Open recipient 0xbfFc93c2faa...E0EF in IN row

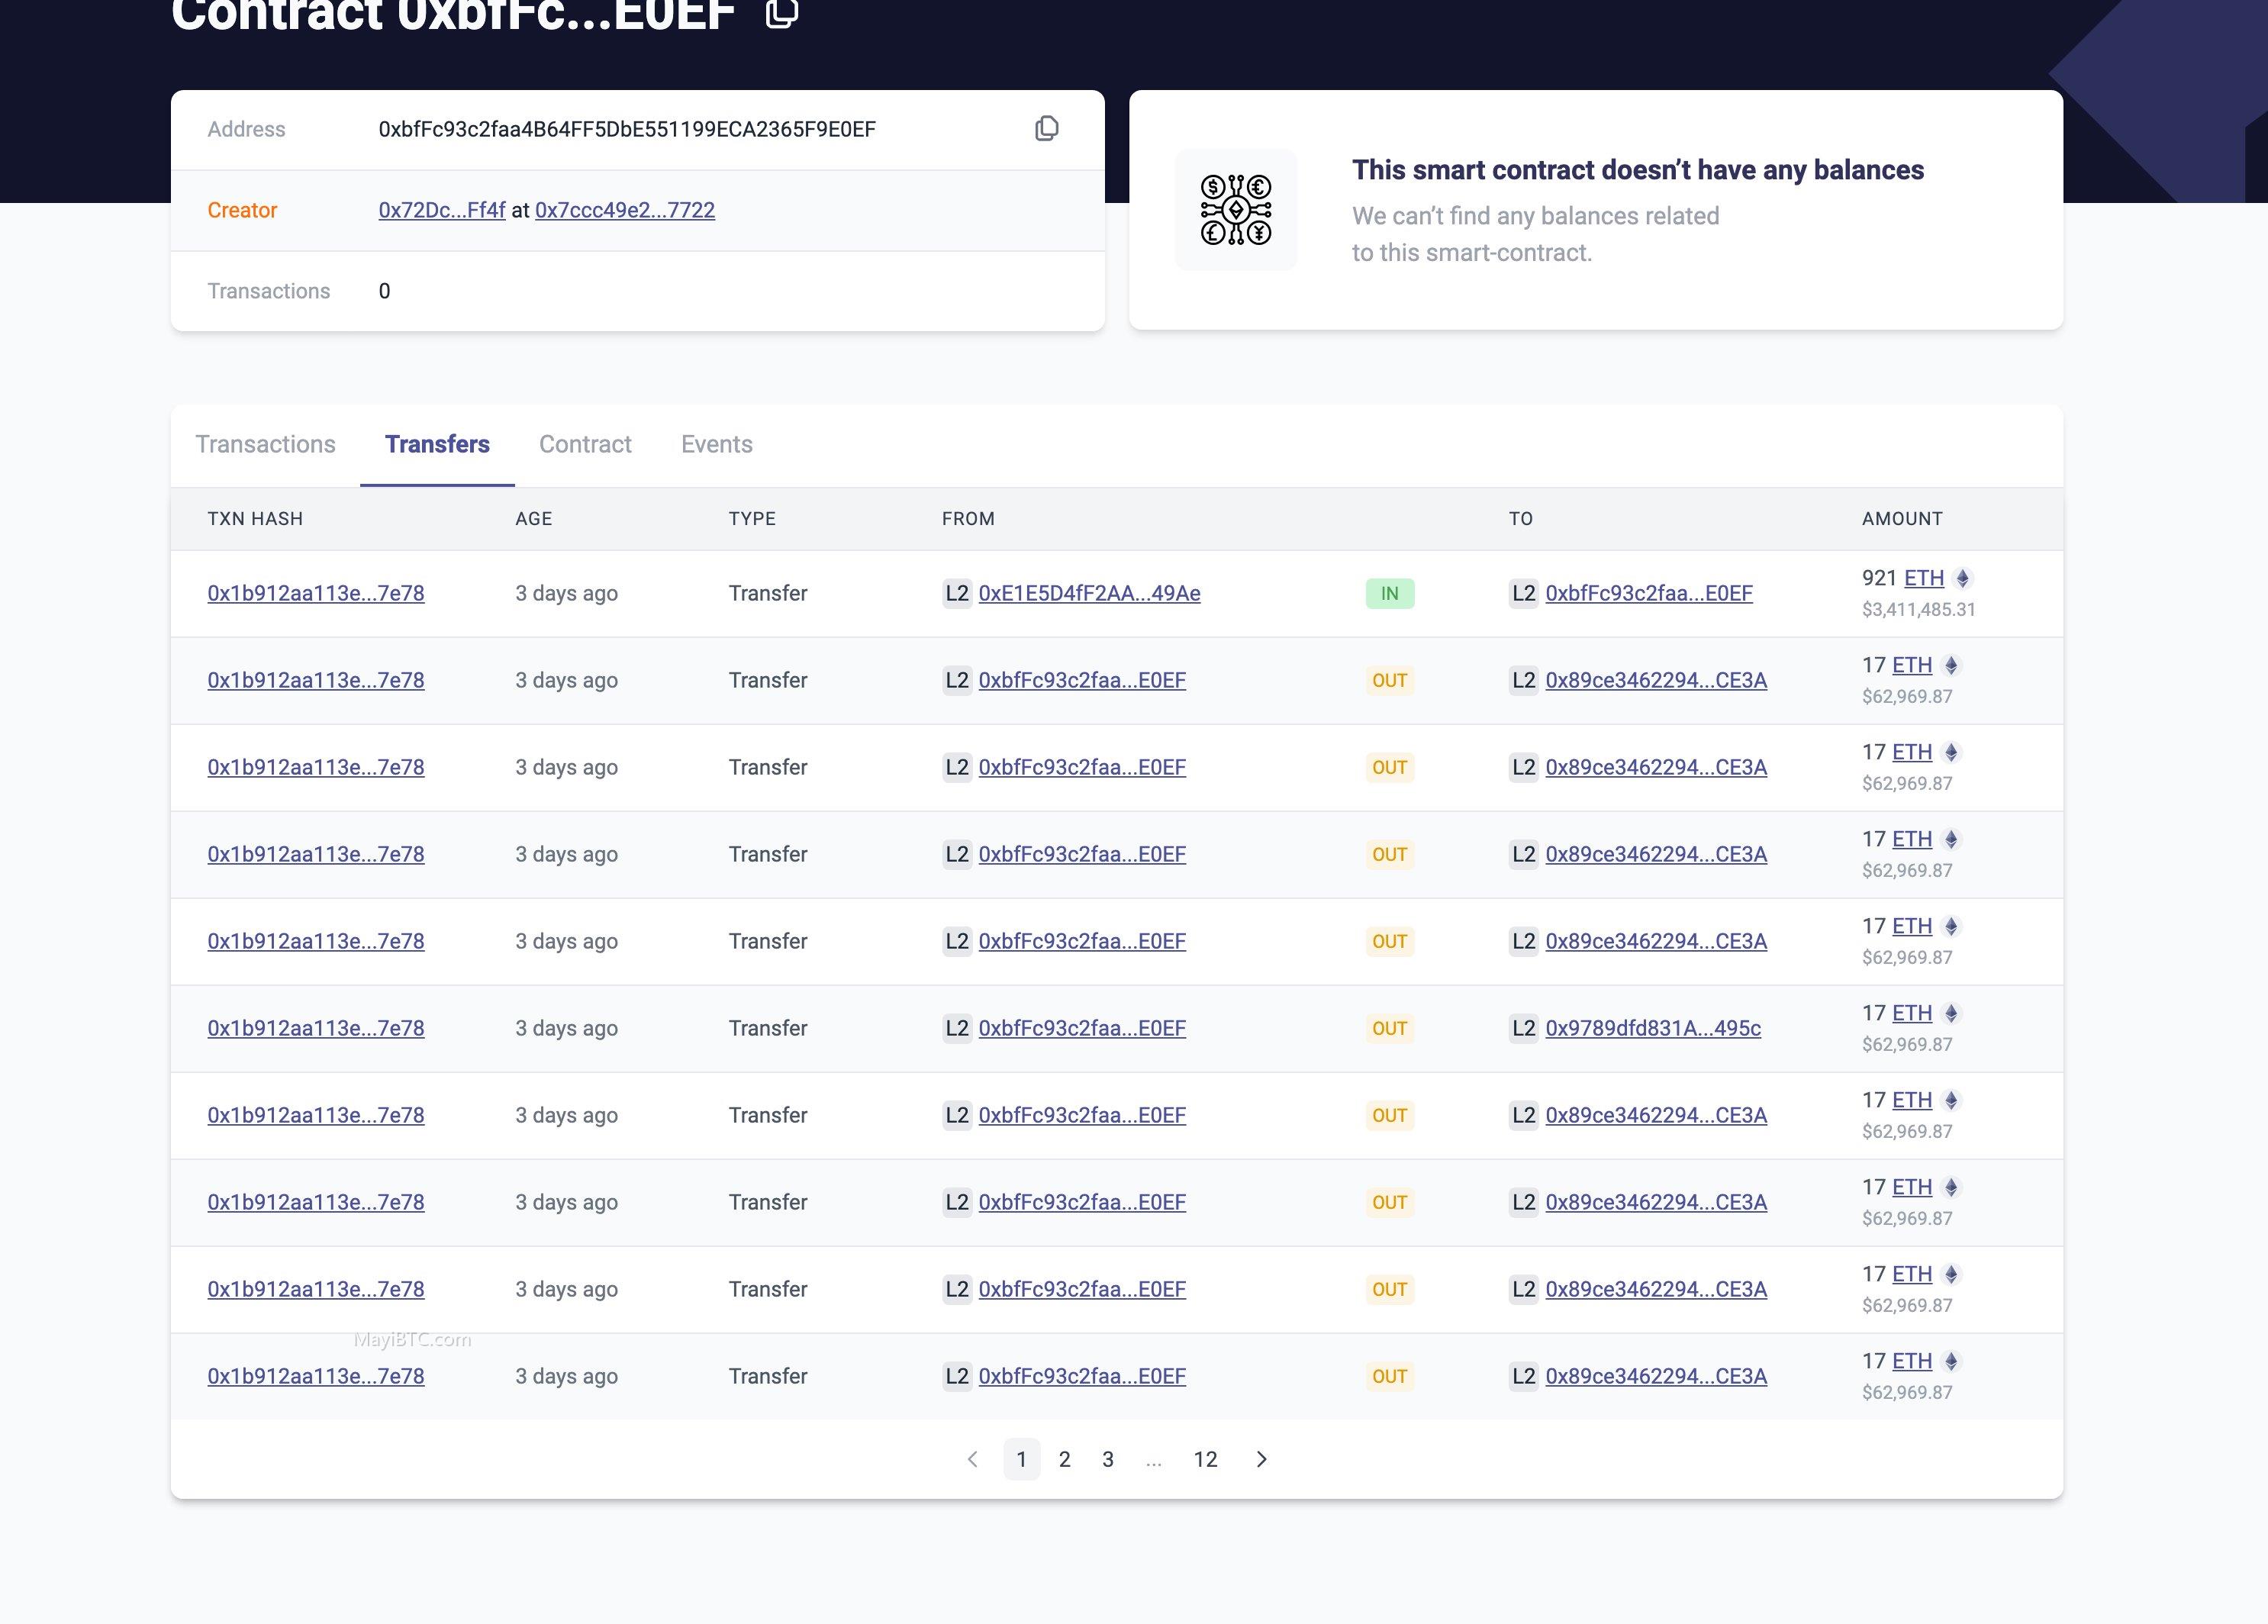pyautogui.click(x=1648, y=593)
